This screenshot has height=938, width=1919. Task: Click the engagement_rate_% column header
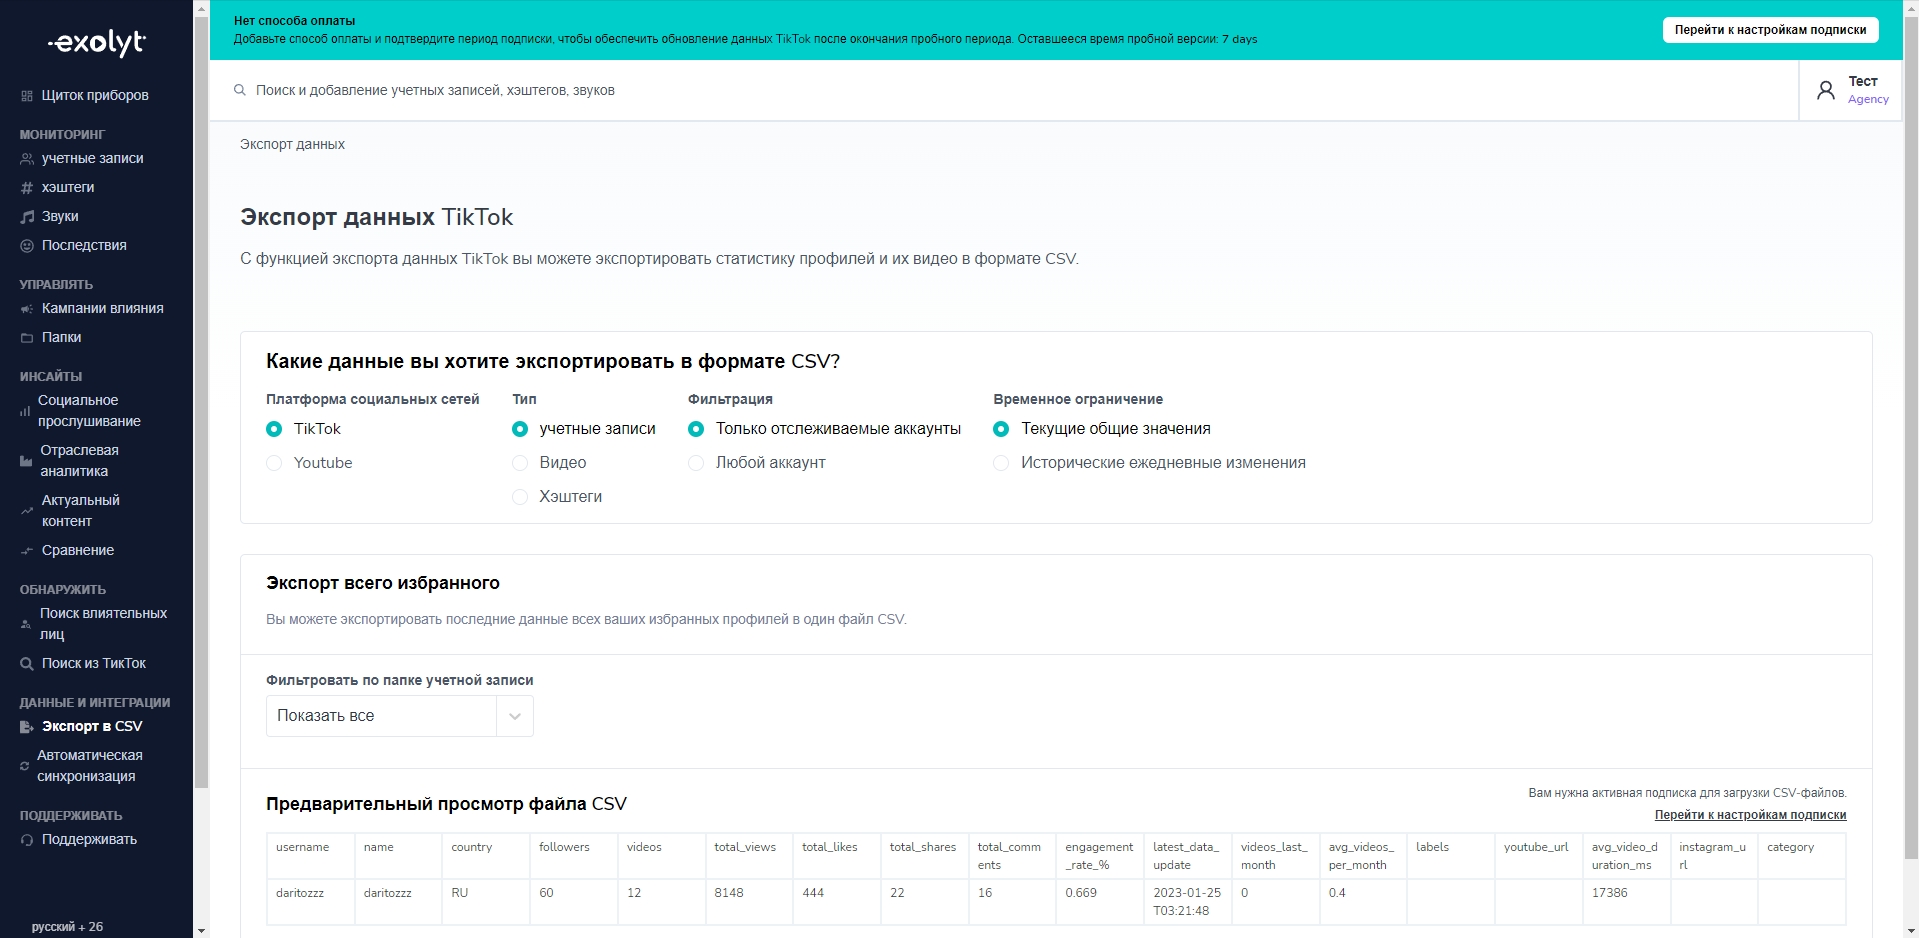[x=1100, y=856]
